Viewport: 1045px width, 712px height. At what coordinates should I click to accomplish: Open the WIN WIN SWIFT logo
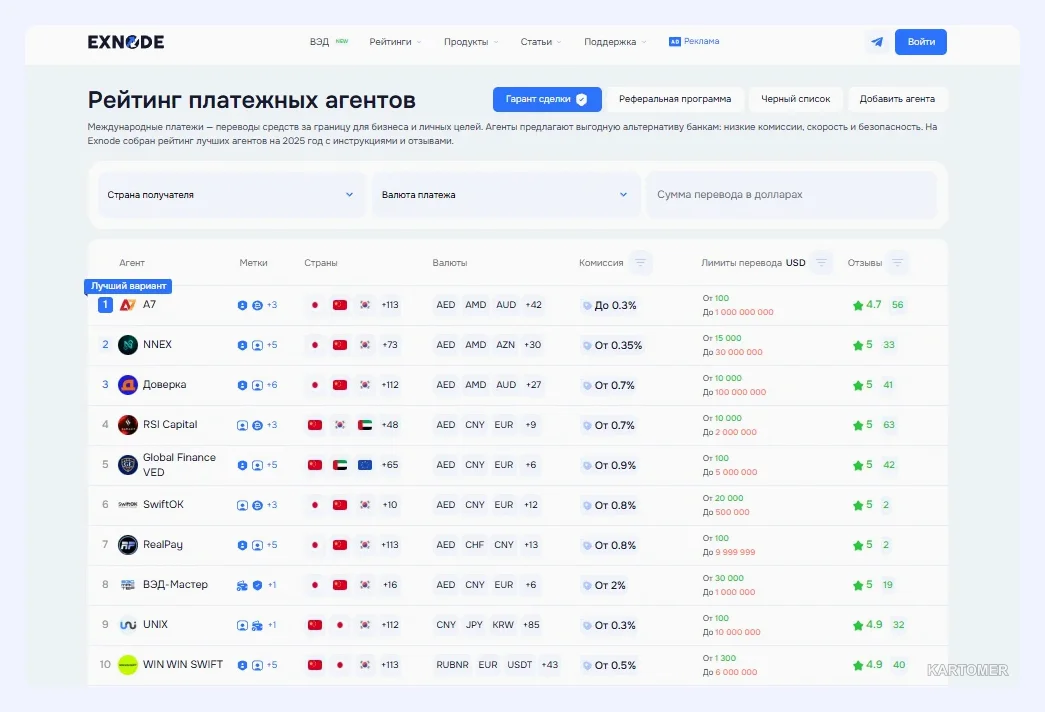(x=128, y=665)
